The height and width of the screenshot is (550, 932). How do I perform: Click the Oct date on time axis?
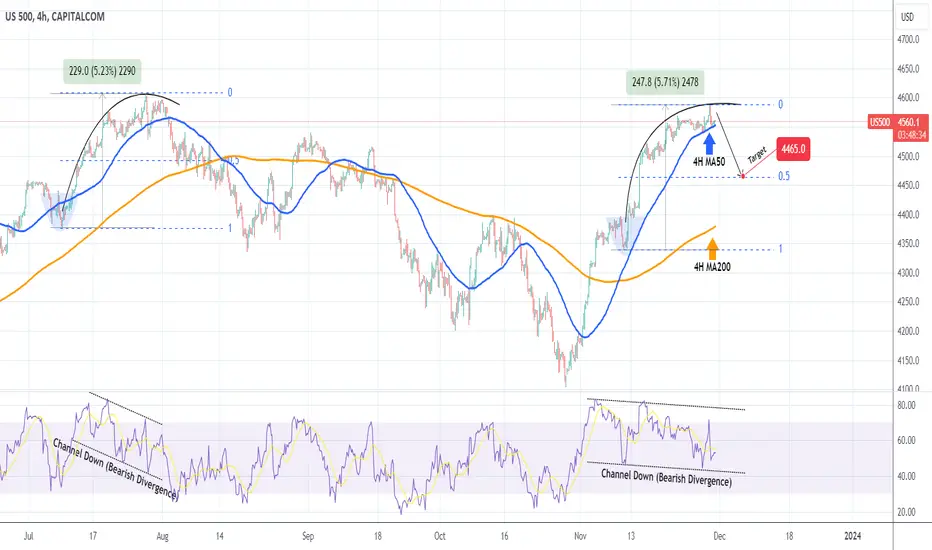(x=440, y=536)
